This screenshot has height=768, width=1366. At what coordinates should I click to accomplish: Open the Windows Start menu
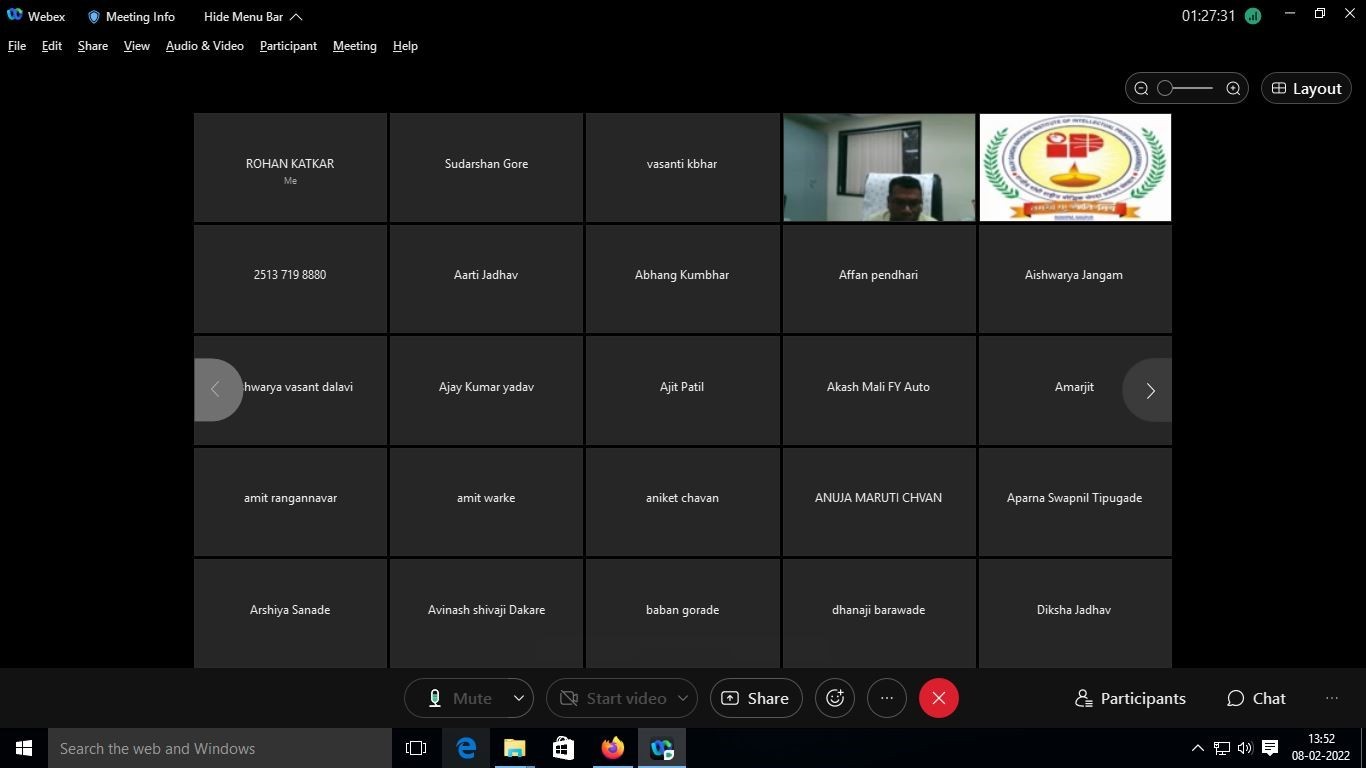pos(24,748)
